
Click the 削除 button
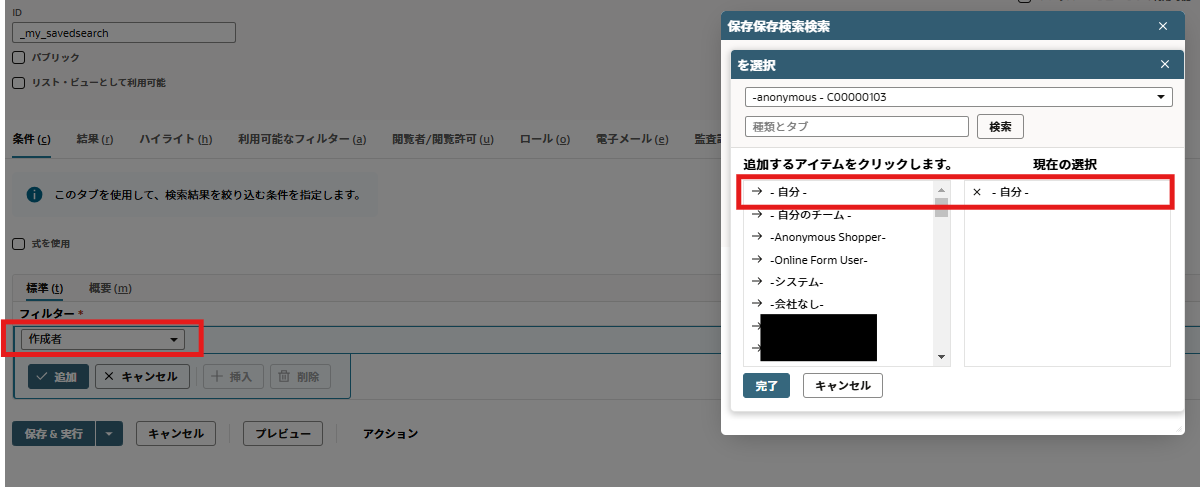(x=300, y=377)
